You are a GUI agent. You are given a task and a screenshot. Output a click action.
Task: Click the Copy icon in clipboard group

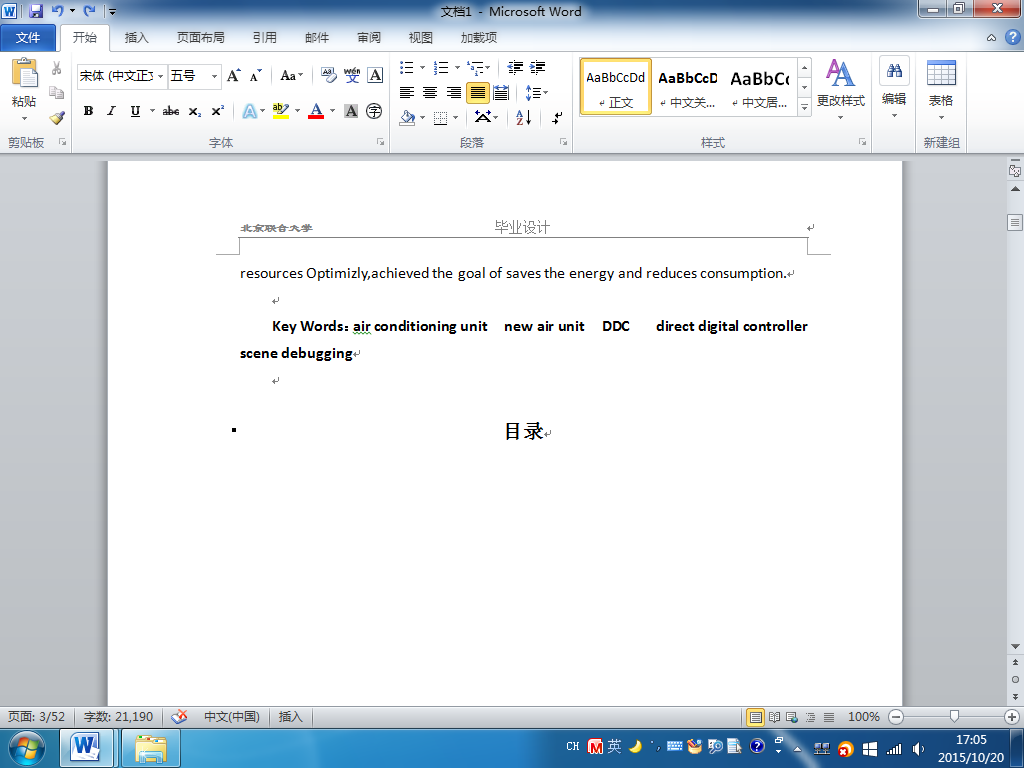57,93
